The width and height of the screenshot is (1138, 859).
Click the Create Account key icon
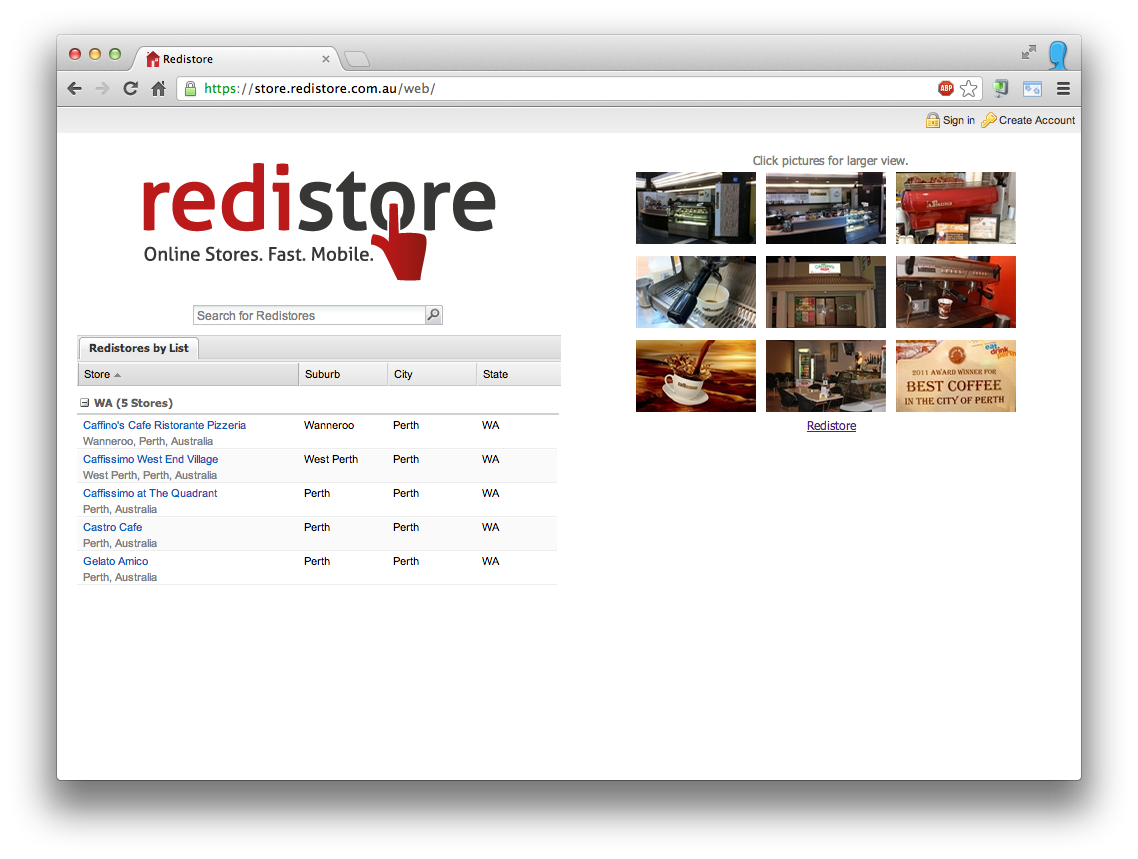[x=988, y=120]
